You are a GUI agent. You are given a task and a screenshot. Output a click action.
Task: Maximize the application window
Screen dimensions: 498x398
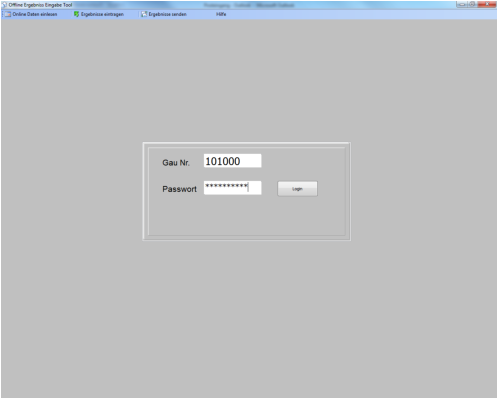click(x=472, y=4)
